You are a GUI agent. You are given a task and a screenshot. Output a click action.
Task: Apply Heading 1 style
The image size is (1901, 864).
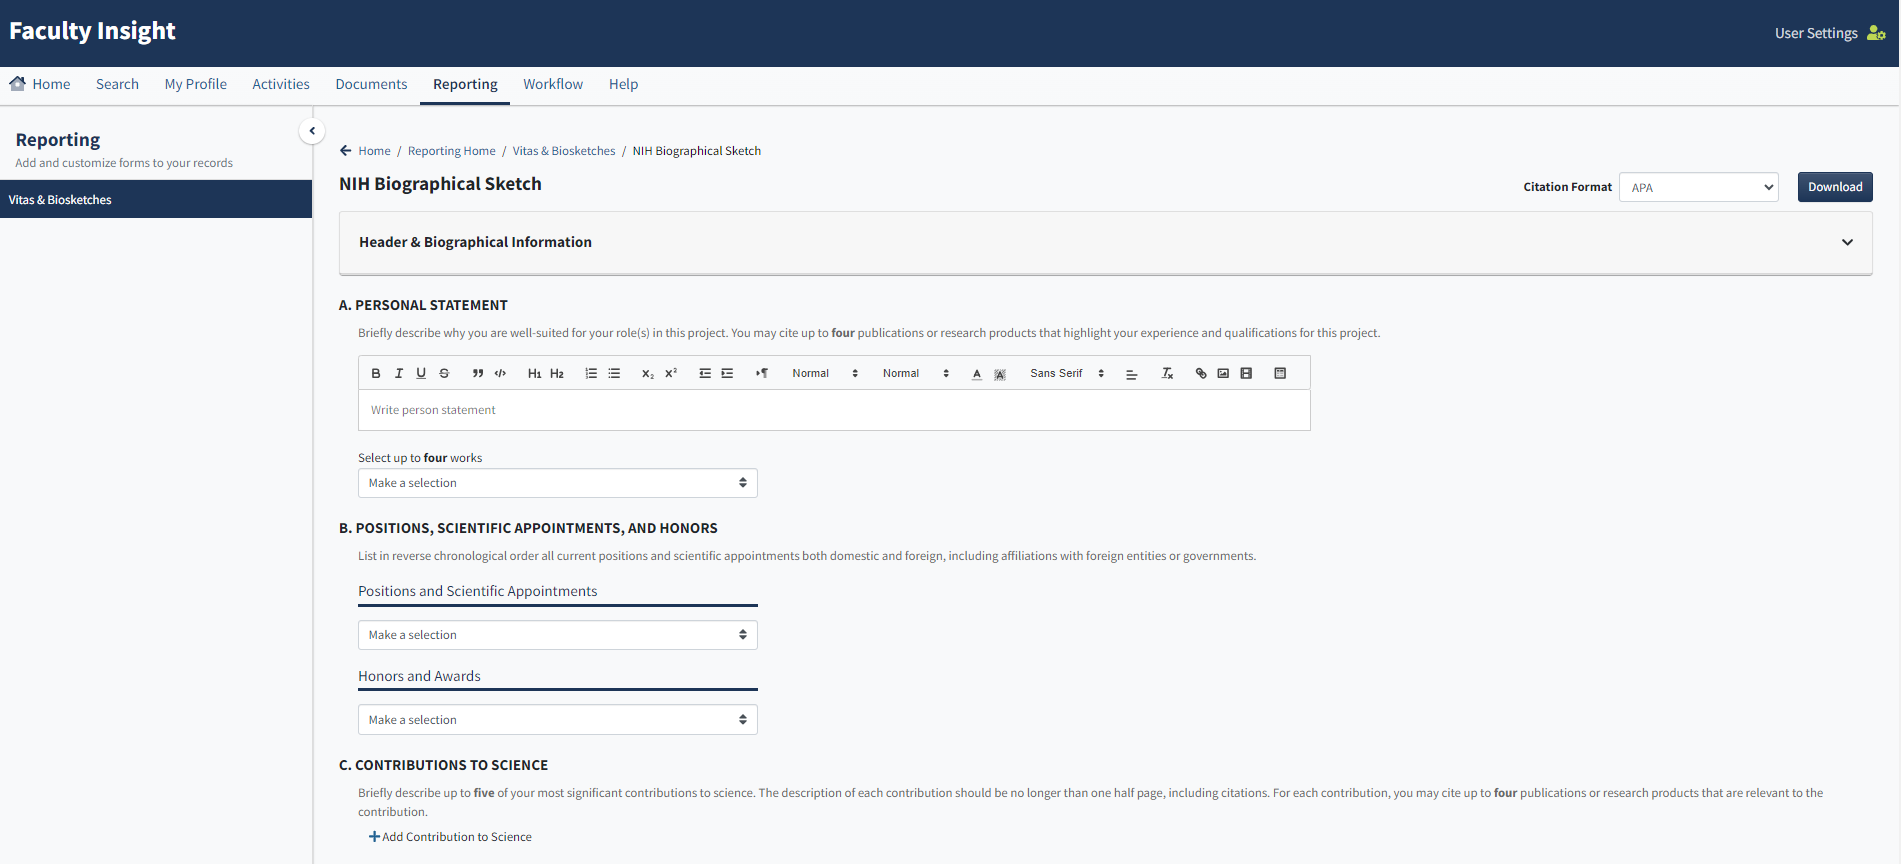coord(534,373)
